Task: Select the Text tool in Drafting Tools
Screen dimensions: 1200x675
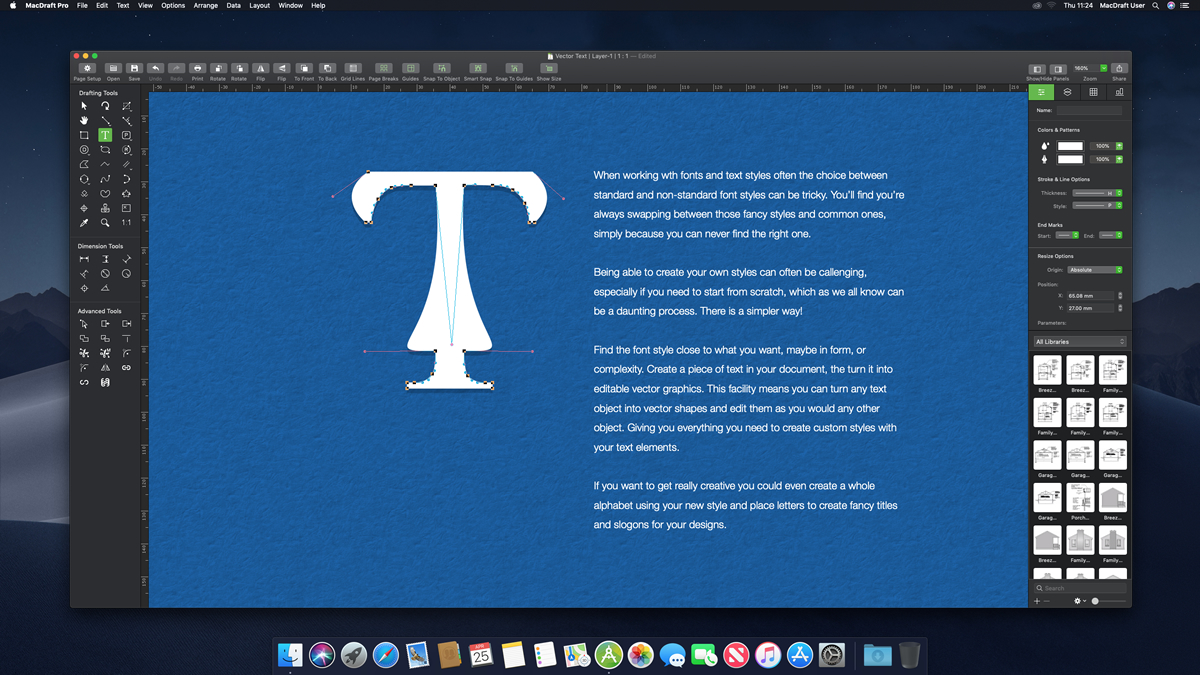Action: coord(105,135)
